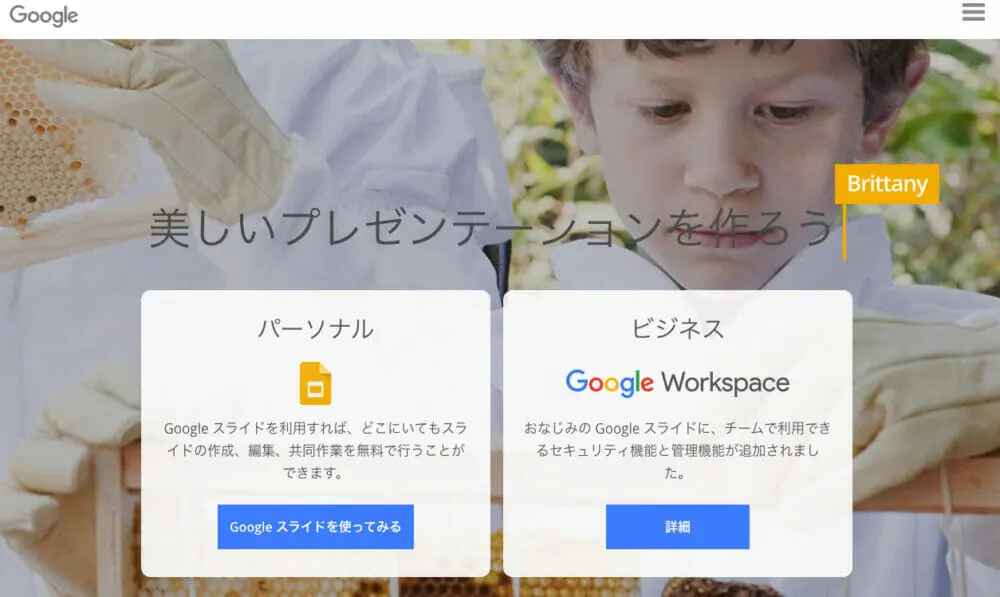Screen dimensions: 1000x597
Task: Click the personal card description text
Action: click(x=316, y=450)
